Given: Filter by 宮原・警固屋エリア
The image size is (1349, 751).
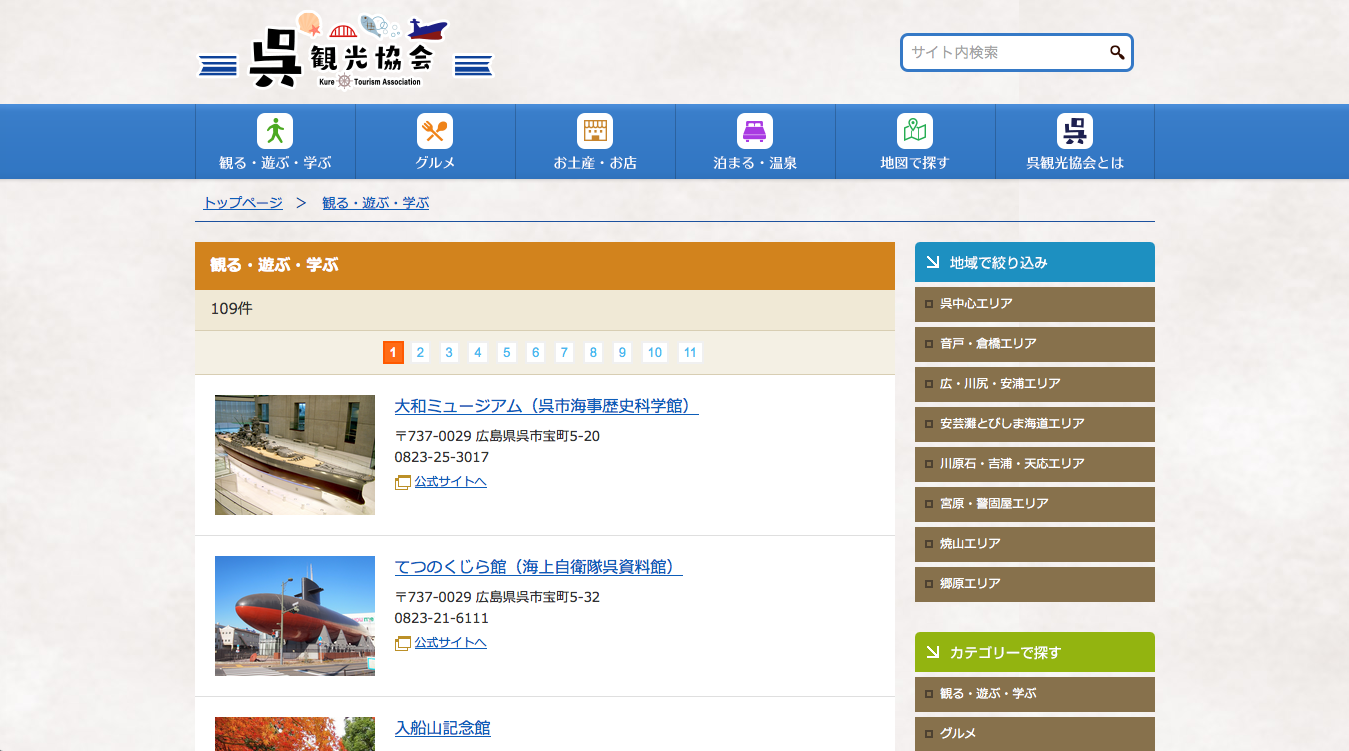Looking at the screenshot, I should (1035, 504).
